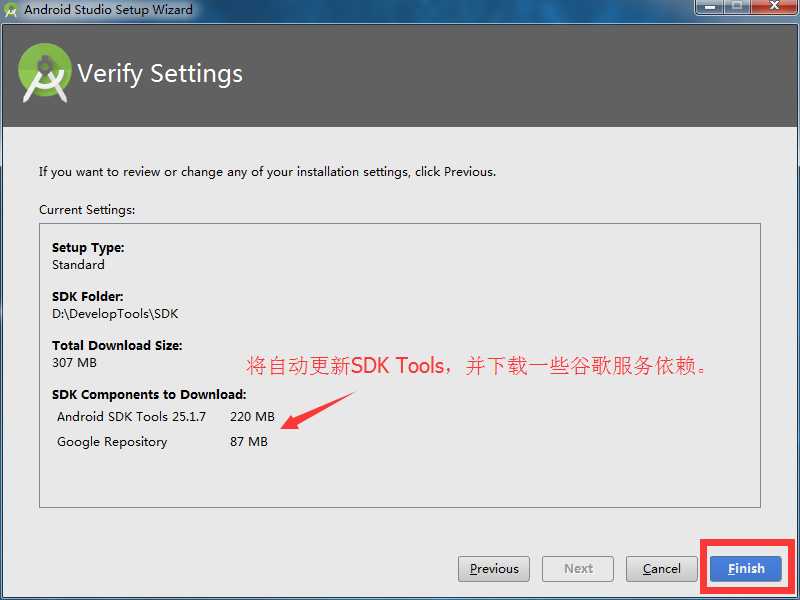Screen dimensions: 800x600
Task: Close the Setup Wizard window
Action: [774, 7]
